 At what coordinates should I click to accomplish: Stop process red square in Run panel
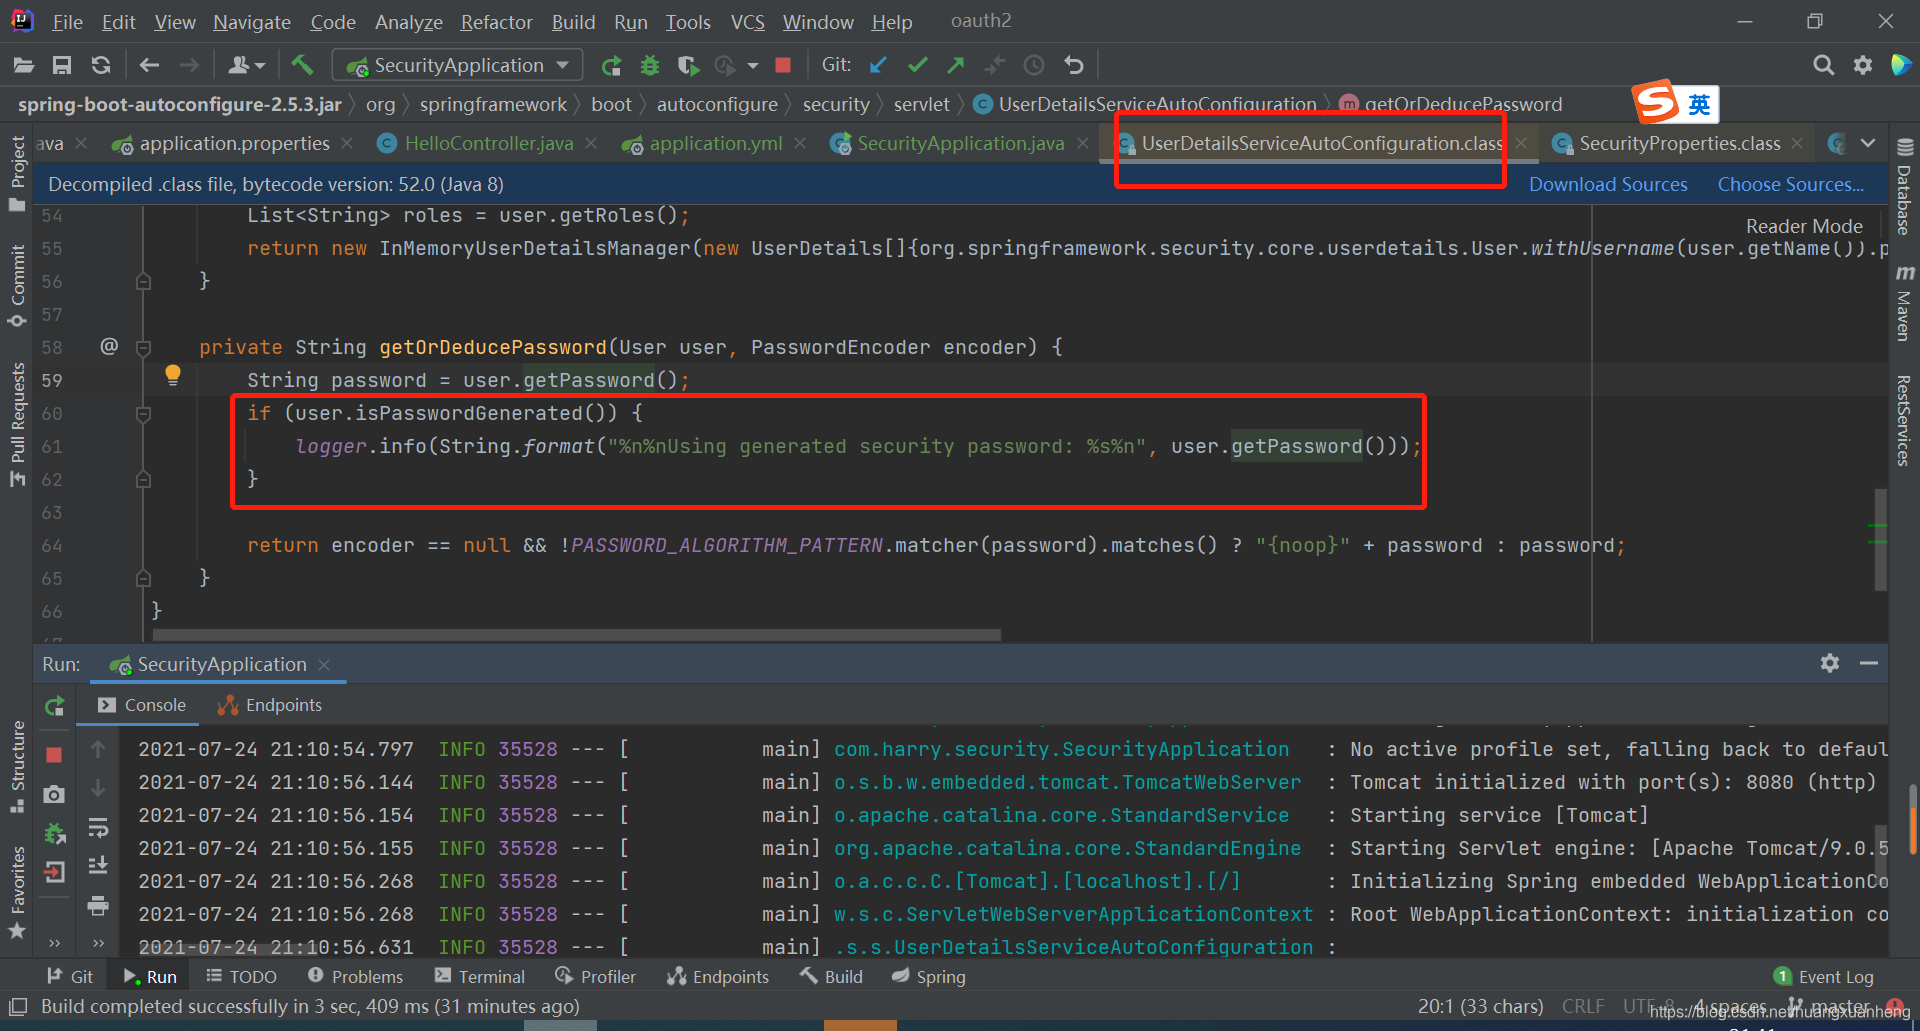(x=55, y=754)
